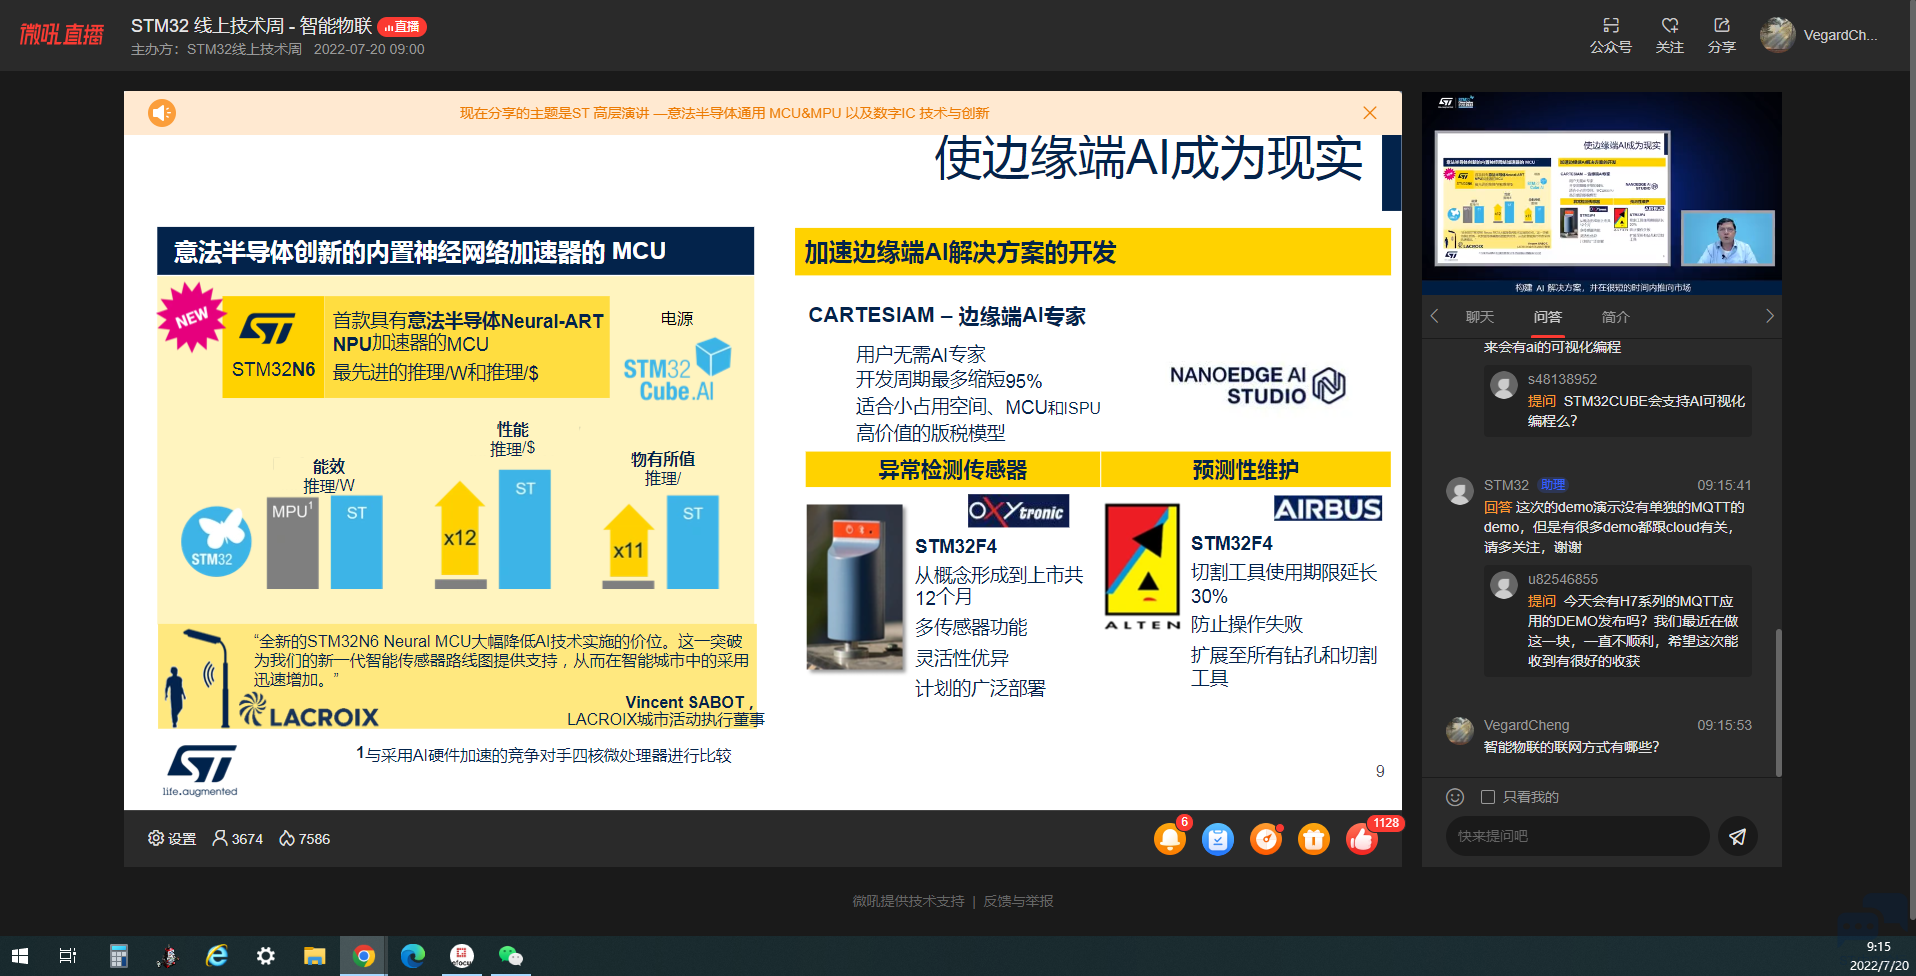1916x976 pixels.
Task: Toggle the orange announcement speaker icon
Action: (162, 113)
